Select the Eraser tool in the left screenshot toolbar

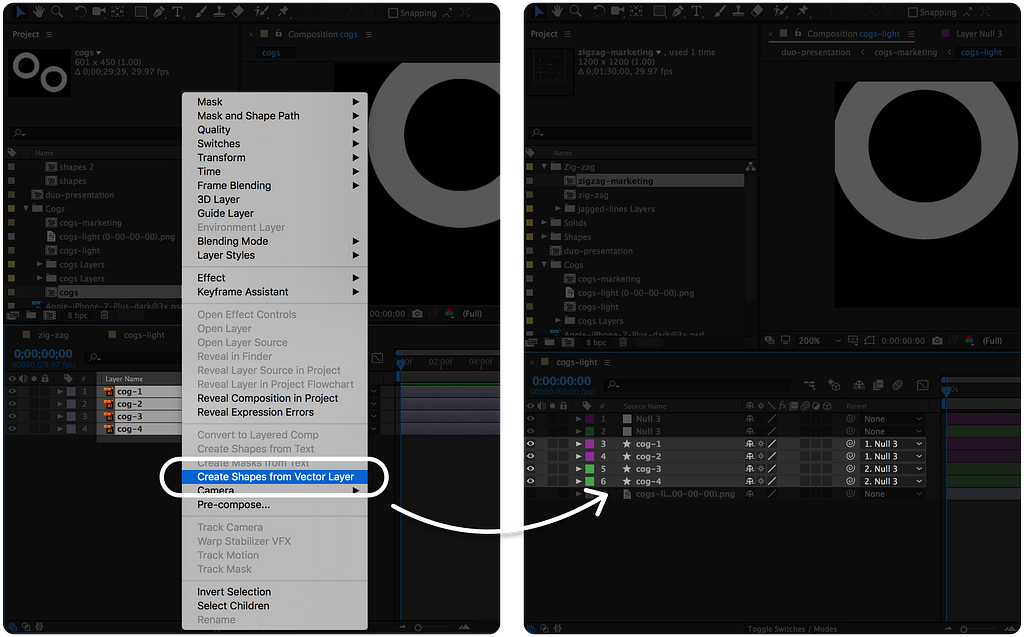point(238,12)
